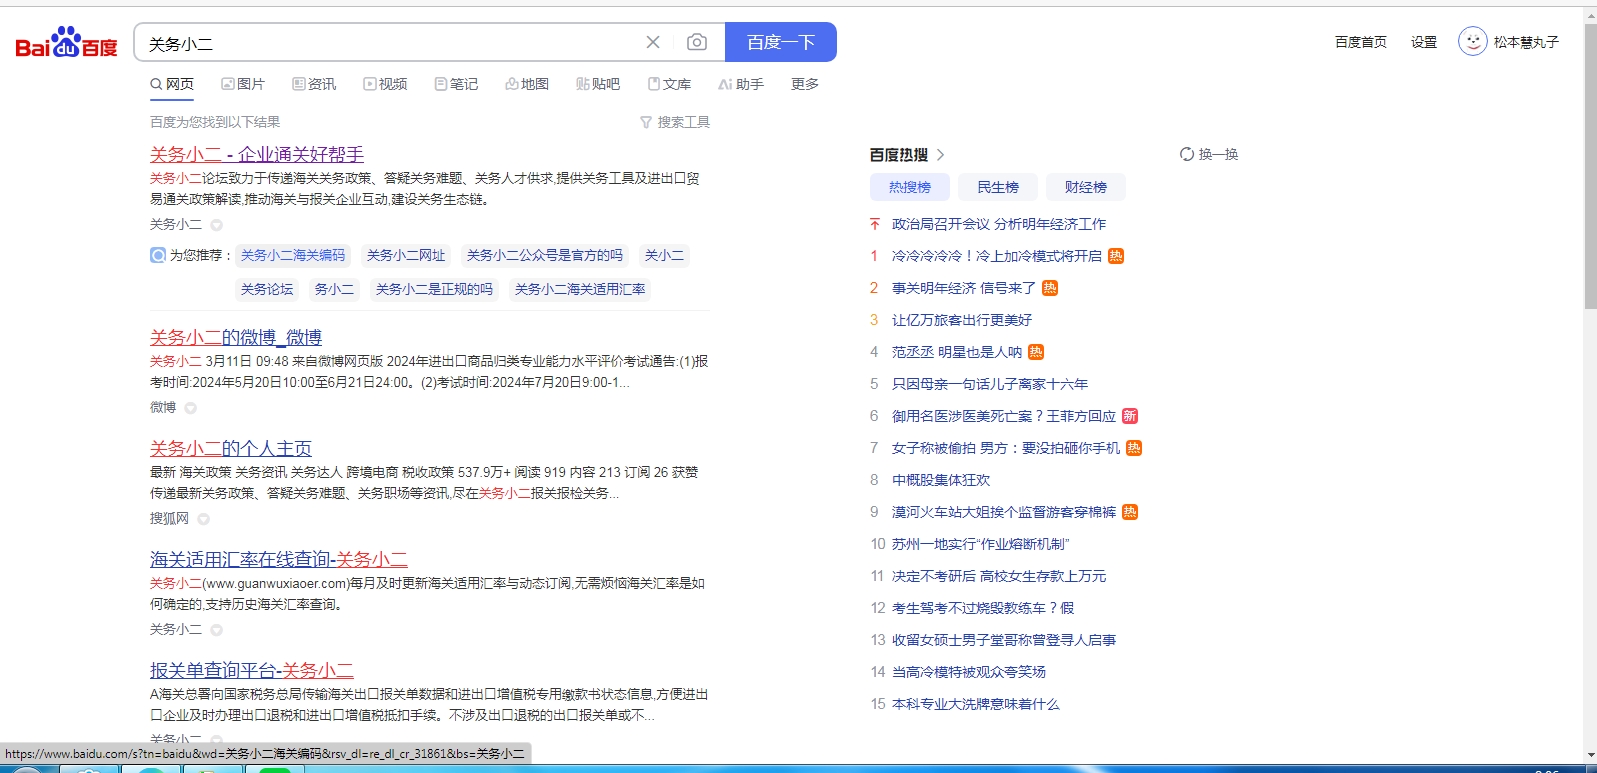Click the 为您推荐 recommendation icon

[x=158, y=255]
